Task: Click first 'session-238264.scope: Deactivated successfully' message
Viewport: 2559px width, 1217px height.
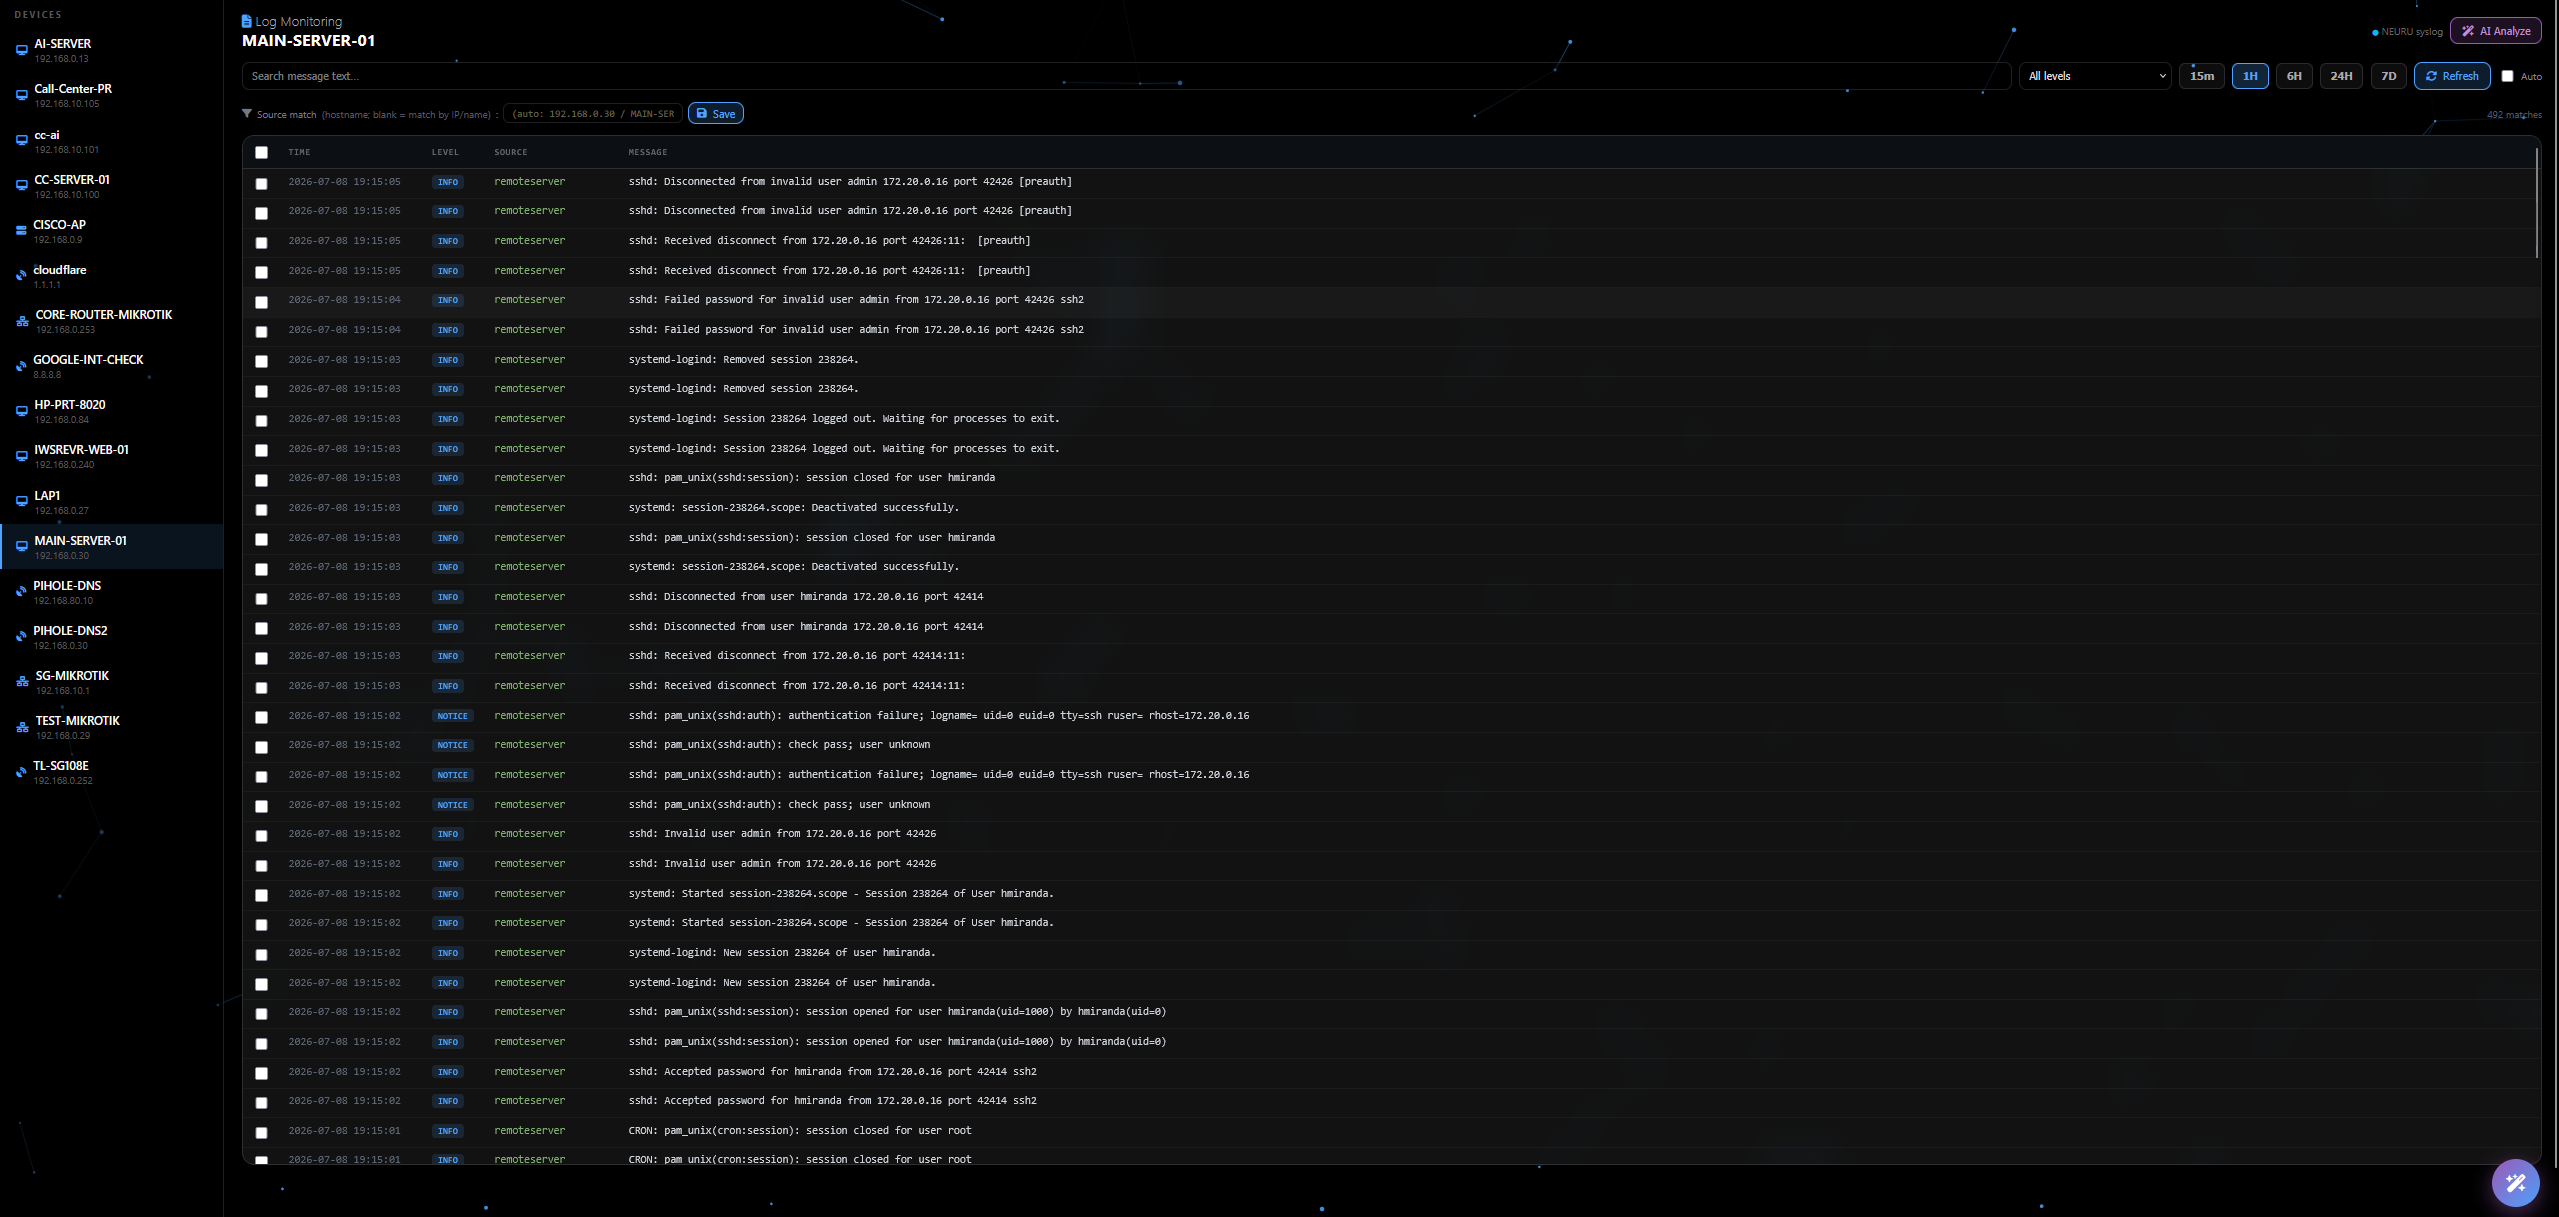Action: click(794, 508)
